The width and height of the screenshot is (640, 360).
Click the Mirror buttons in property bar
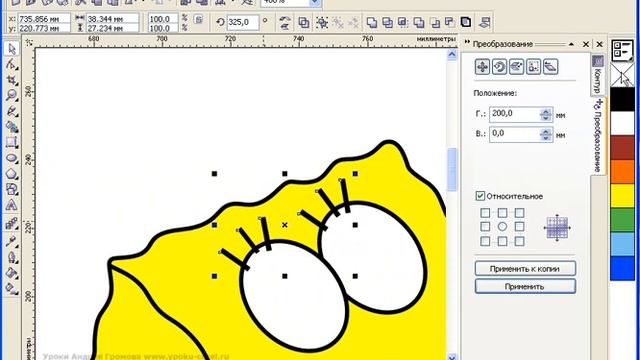tap(285, 22)
